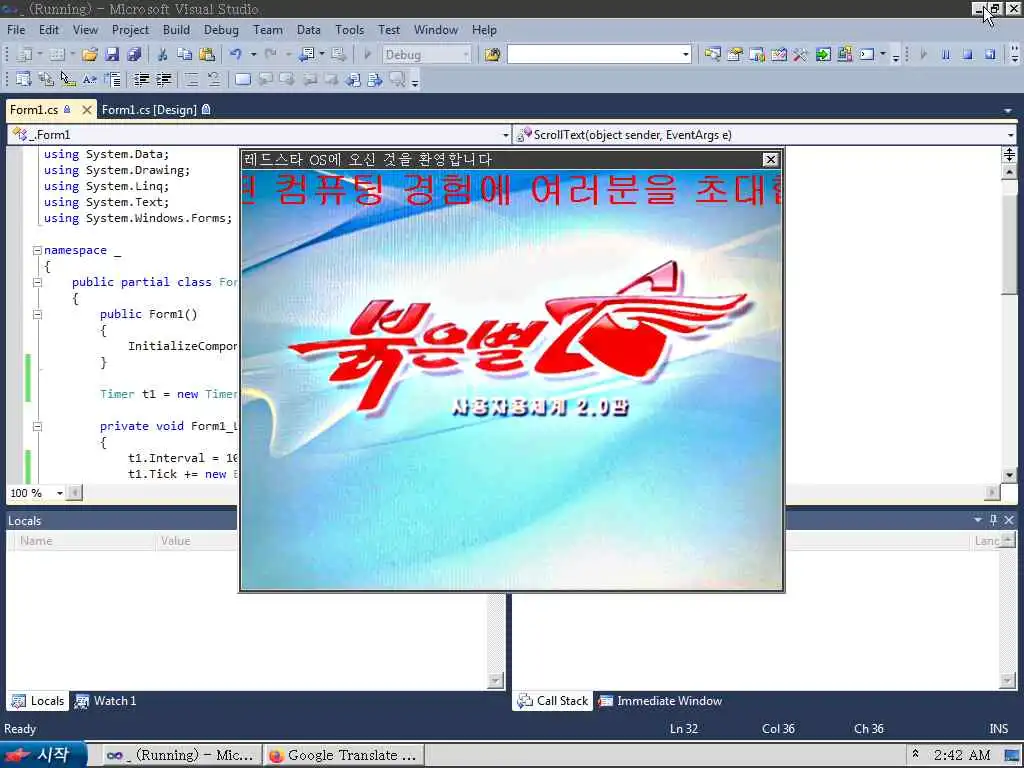Save the current file with floppy icon
Viewport: 1024px width, 768px height.
(112, 55)
